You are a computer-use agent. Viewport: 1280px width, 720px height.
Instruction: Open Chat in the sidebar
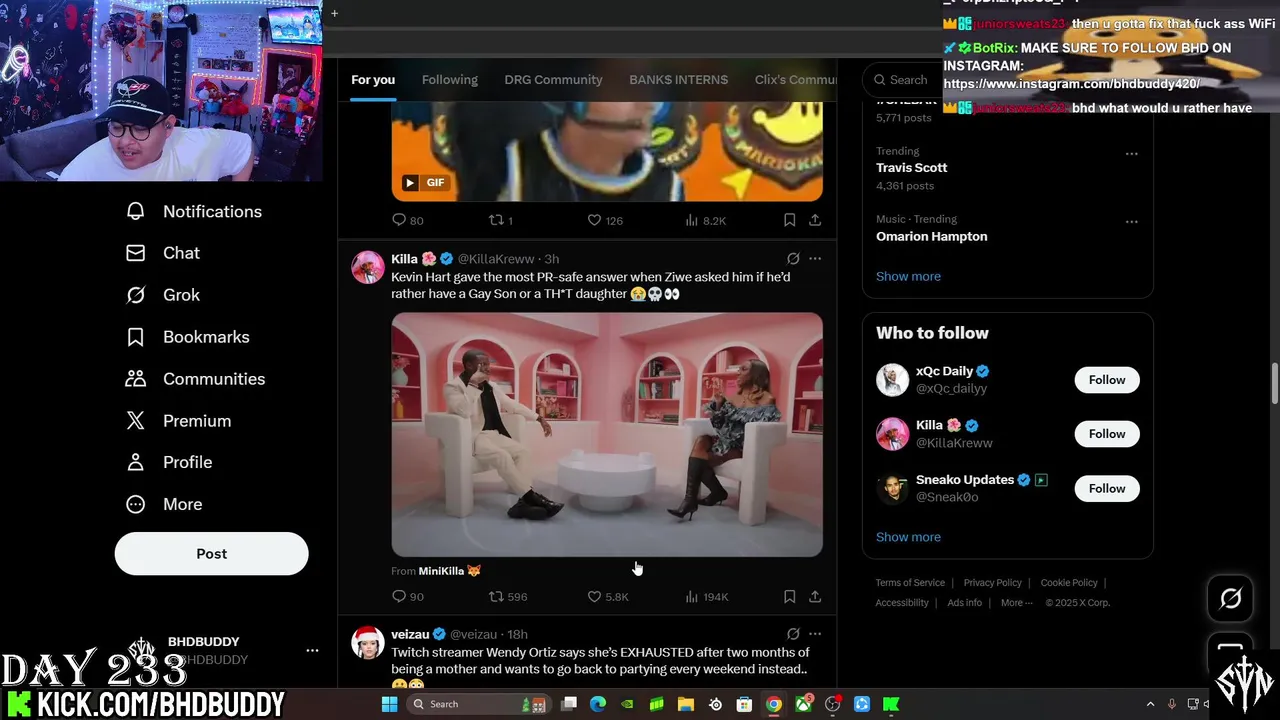163,253
